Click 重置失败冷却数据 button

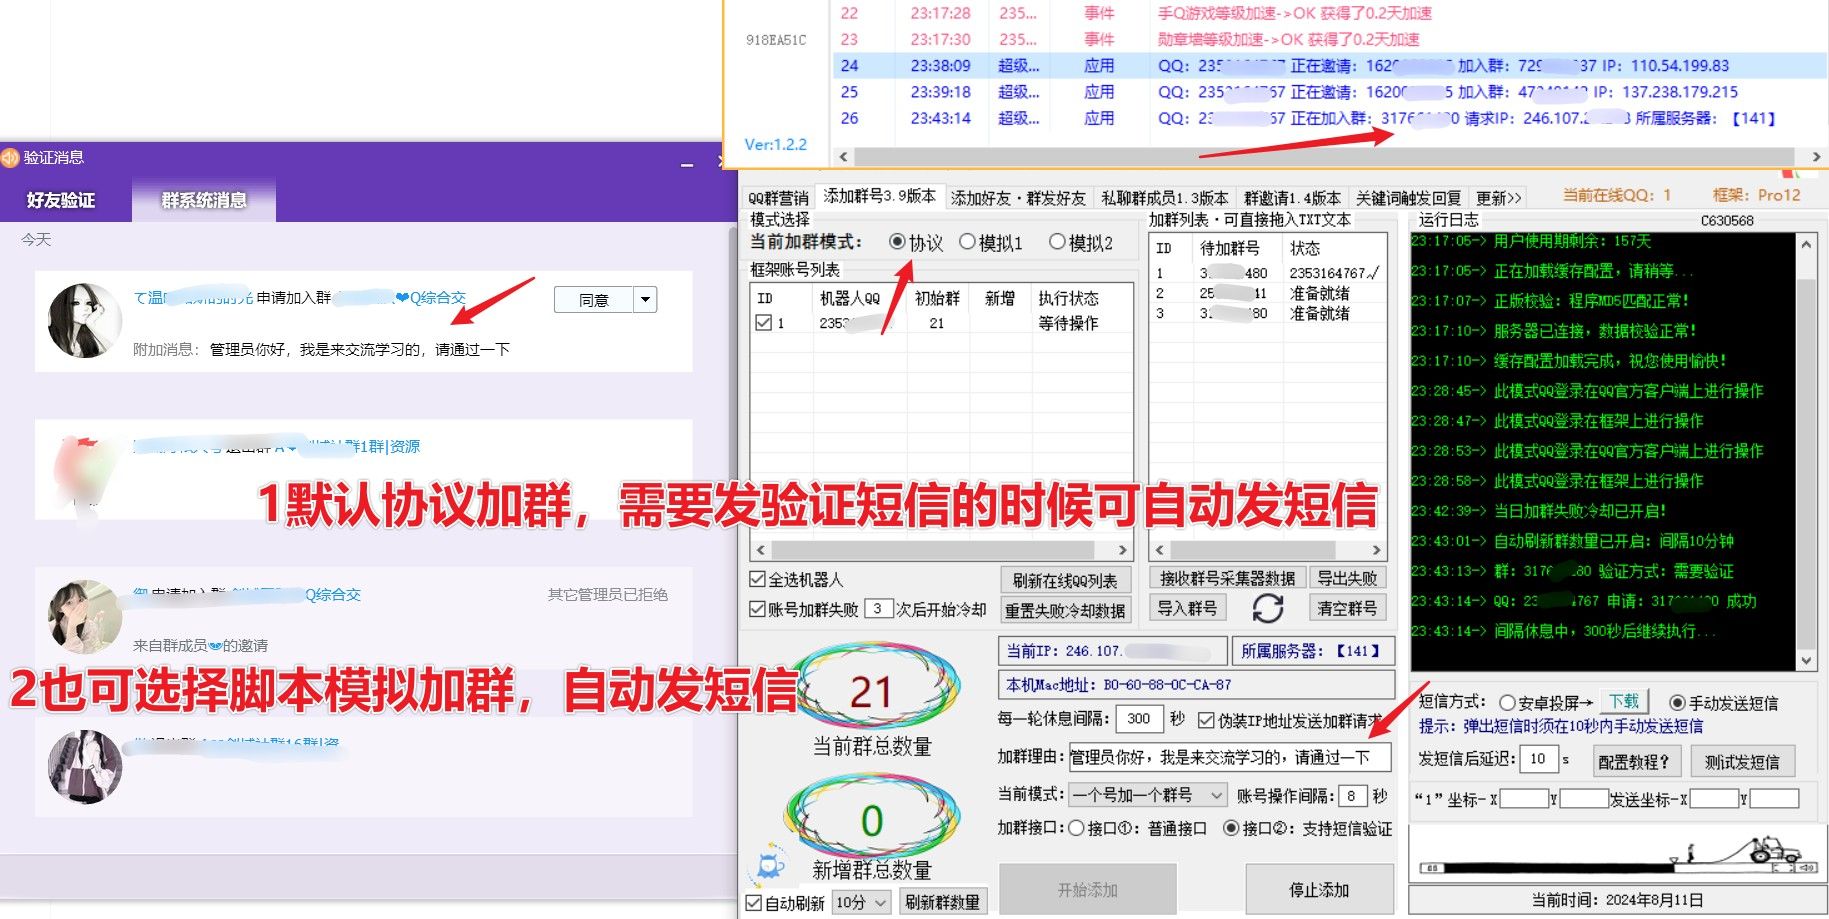point(1065,610)
